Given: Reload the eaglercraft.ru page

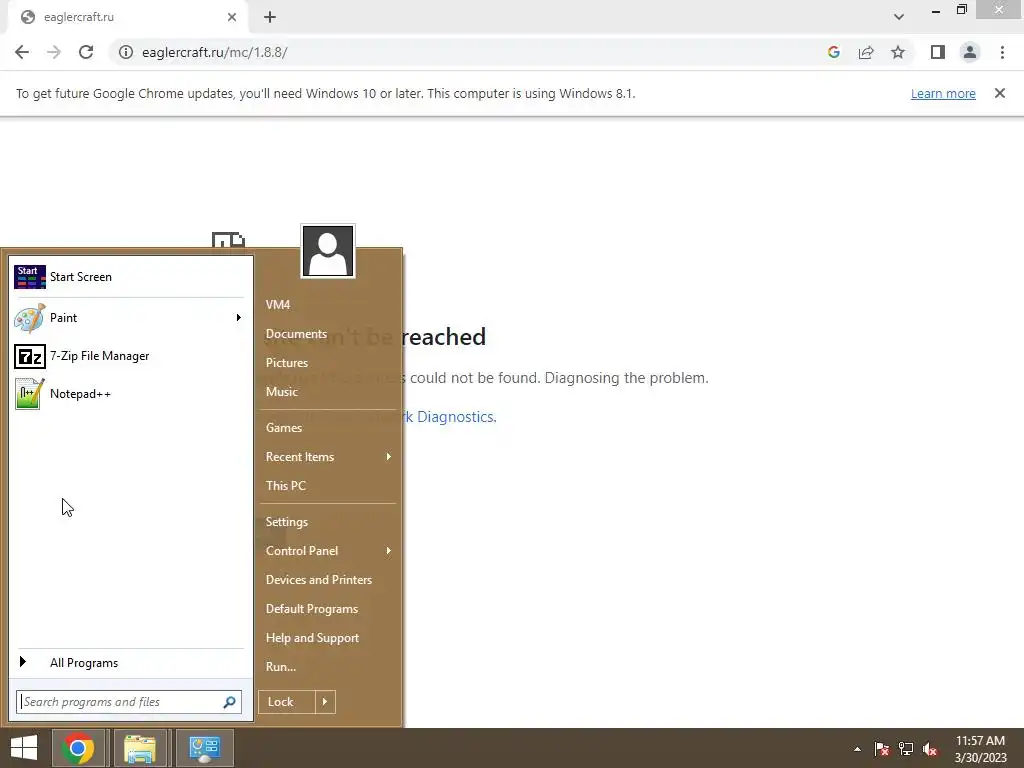Looking at the screenshot, I should point(86,52).
